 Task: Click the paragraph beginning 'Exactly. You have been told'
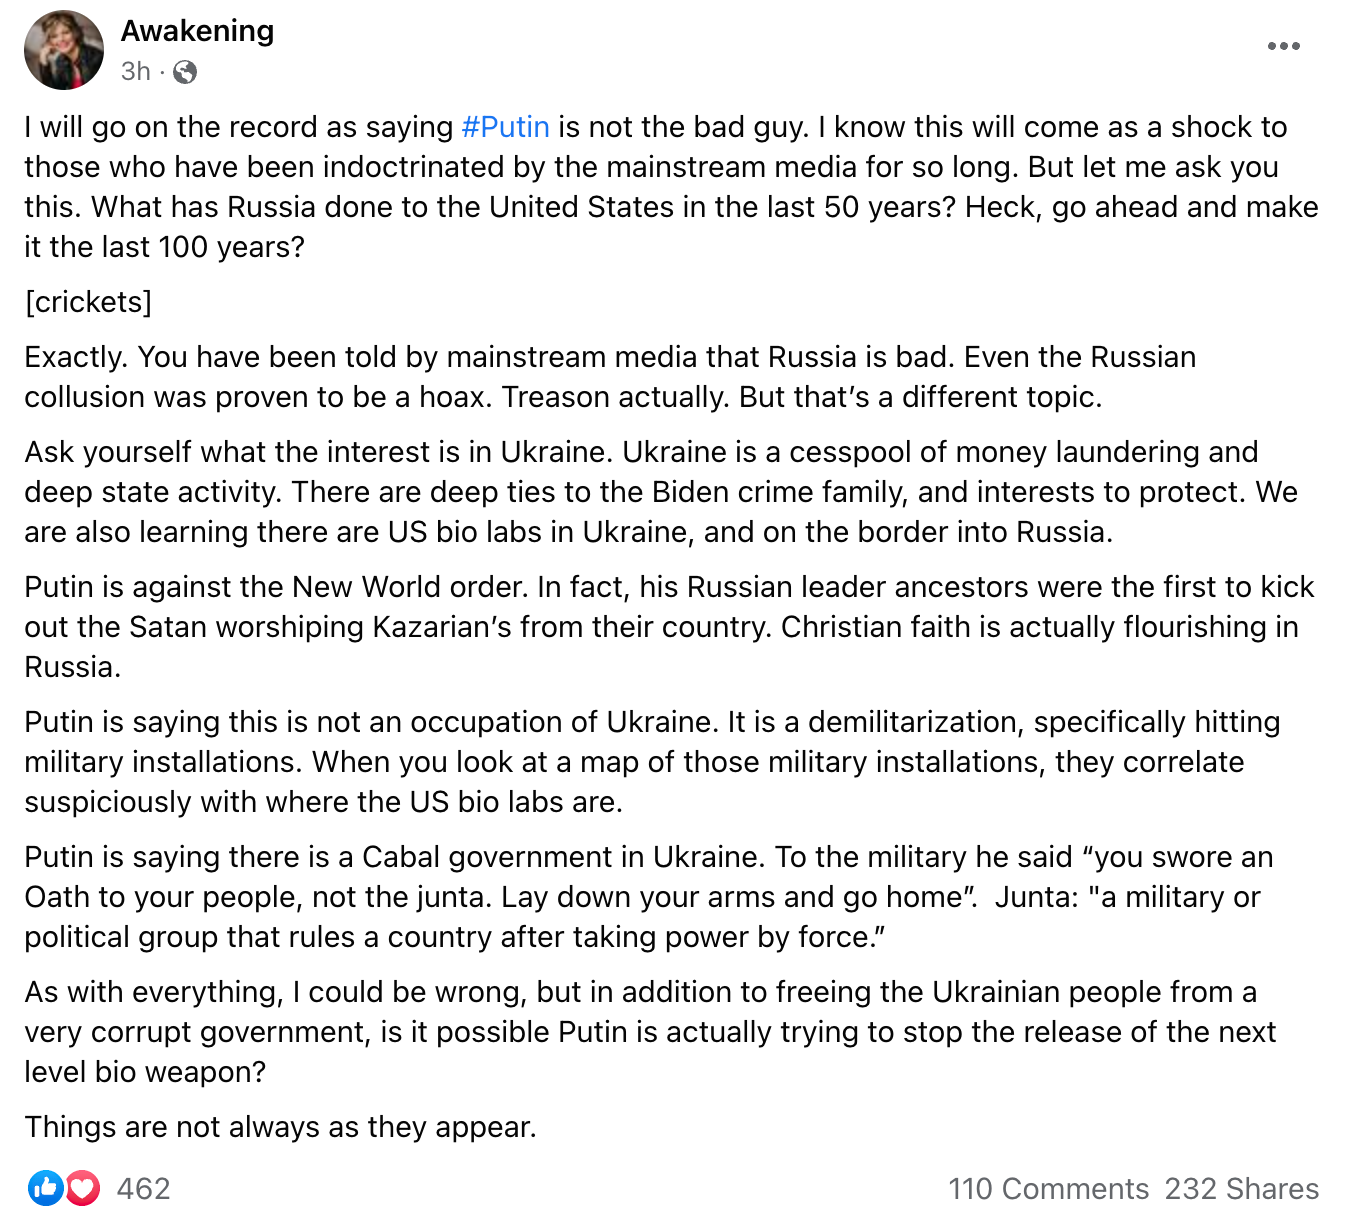pyautogui.click(x=610, y=377)
